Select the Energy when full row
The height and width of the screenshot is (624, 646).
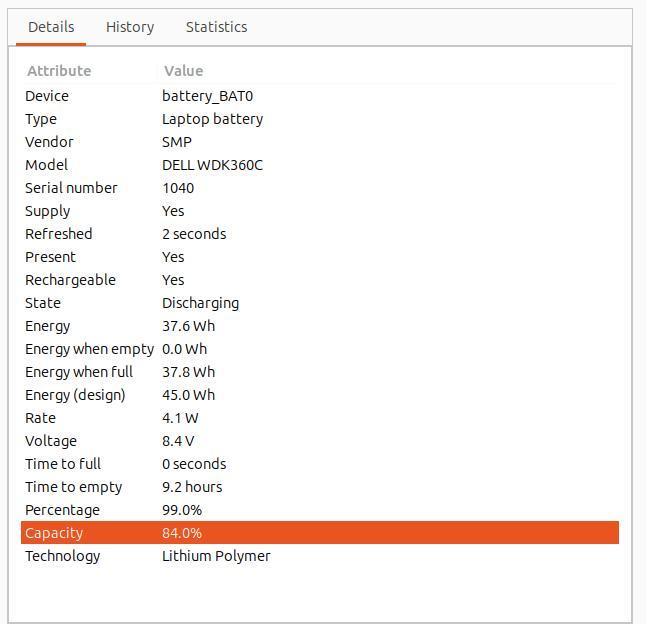point(320,372)
